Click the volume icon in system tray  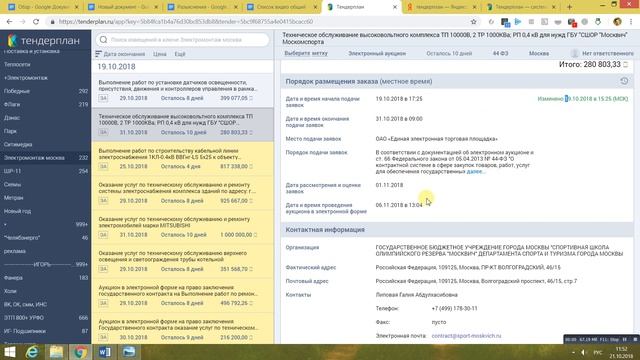(583, 352)
